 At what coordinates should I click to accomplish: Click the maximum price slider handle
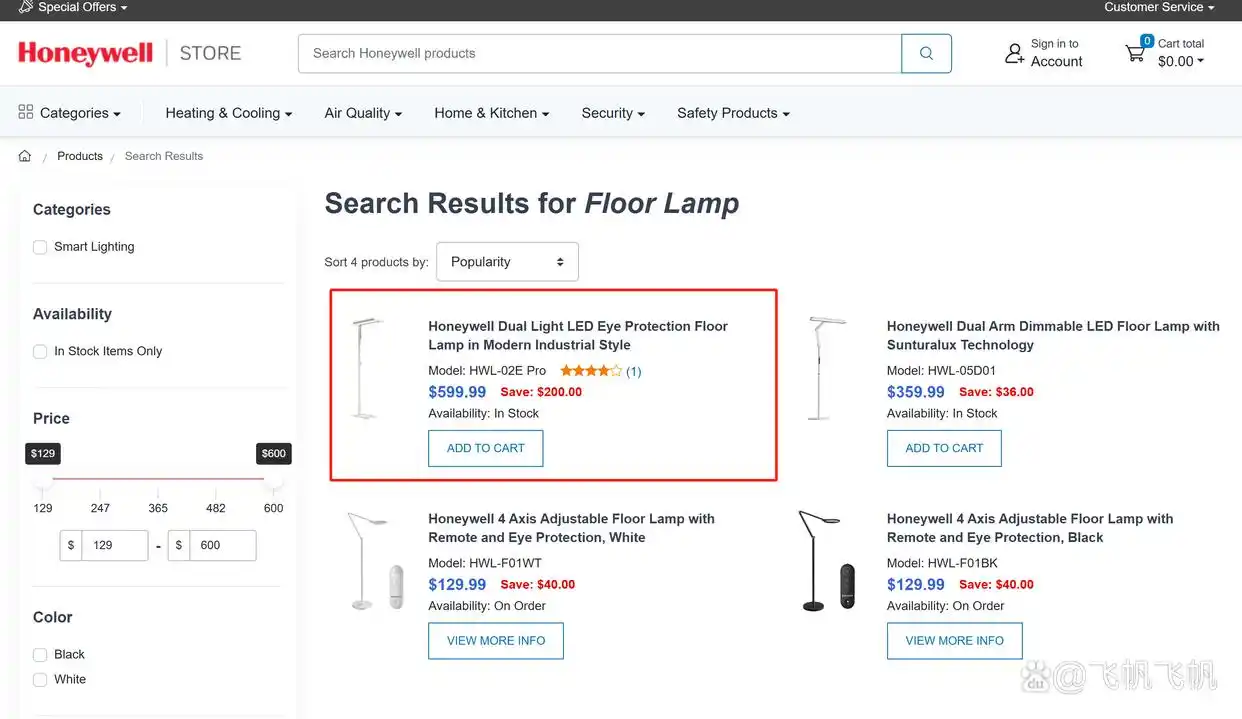coord(273,480)
